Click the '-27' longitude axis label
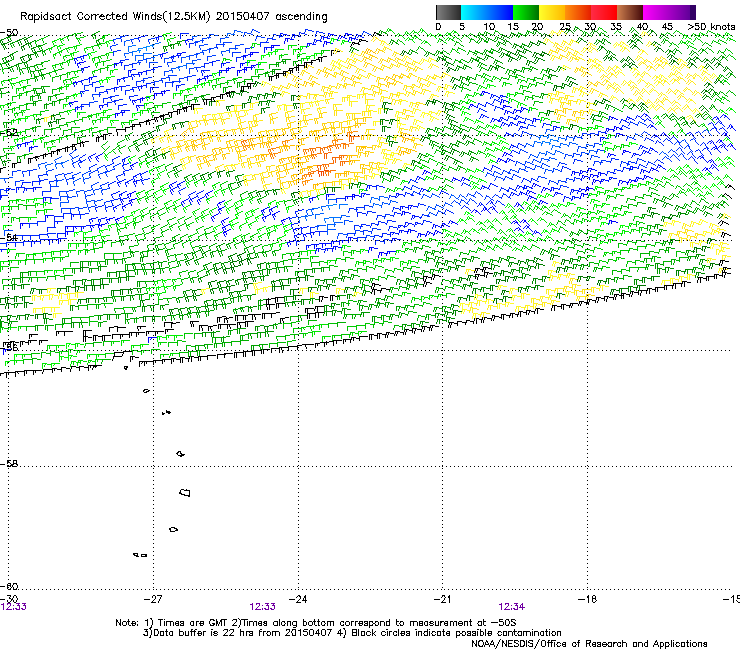The image size is (740, 650). coord(153,599)
